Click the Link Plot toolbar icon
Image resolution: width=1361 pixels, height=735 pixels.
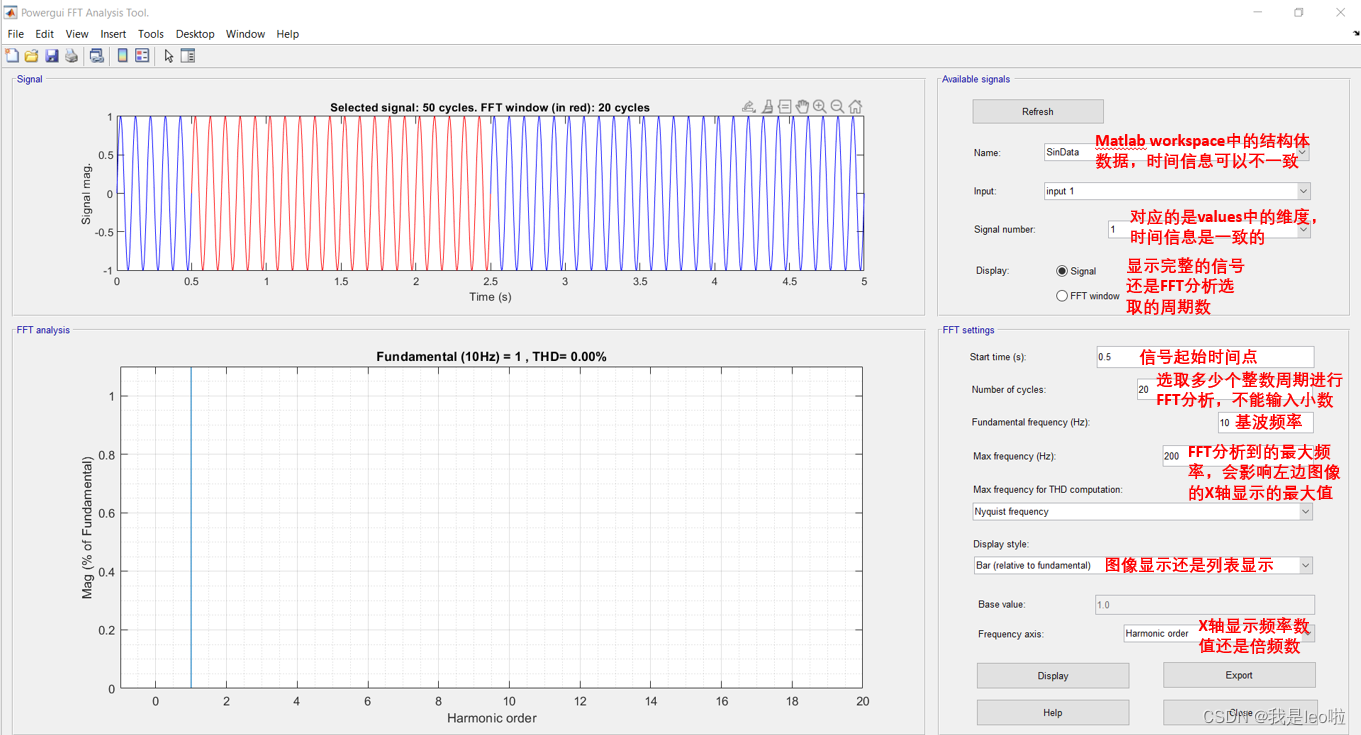[96, 56]
